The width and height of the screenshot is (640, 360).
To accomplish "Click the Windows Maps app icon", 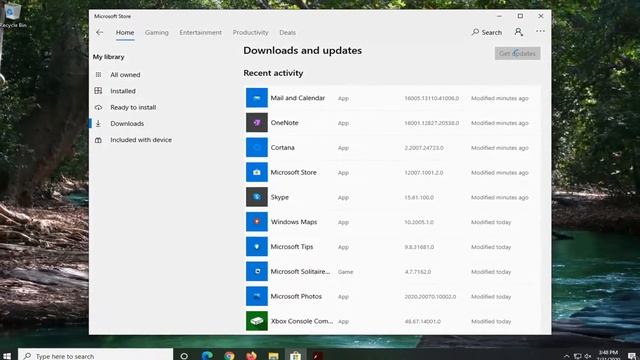I will point(257,222).
